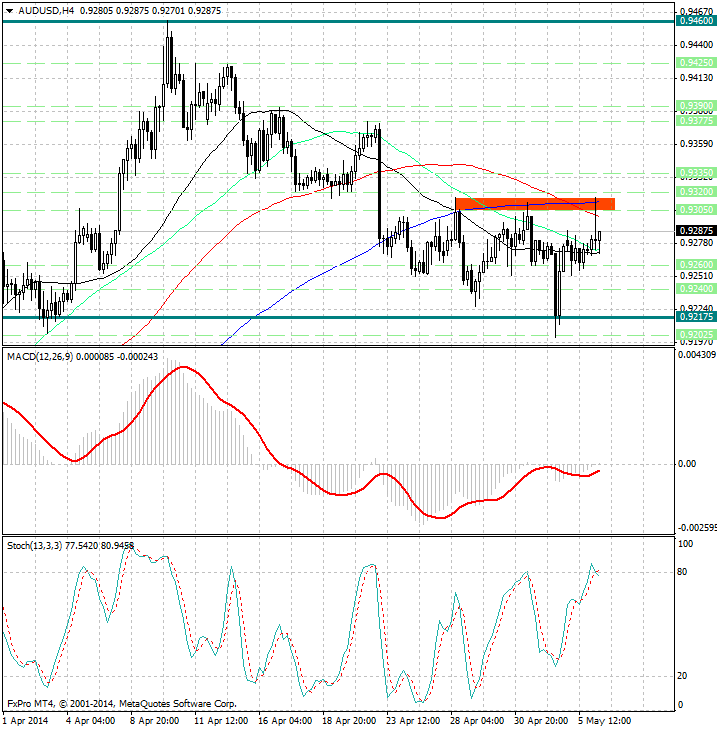Image resolution: width=717 pixels, height=729 pixels.
Task: Click the teal 0.94600 price label
Action: coord(696,21)
